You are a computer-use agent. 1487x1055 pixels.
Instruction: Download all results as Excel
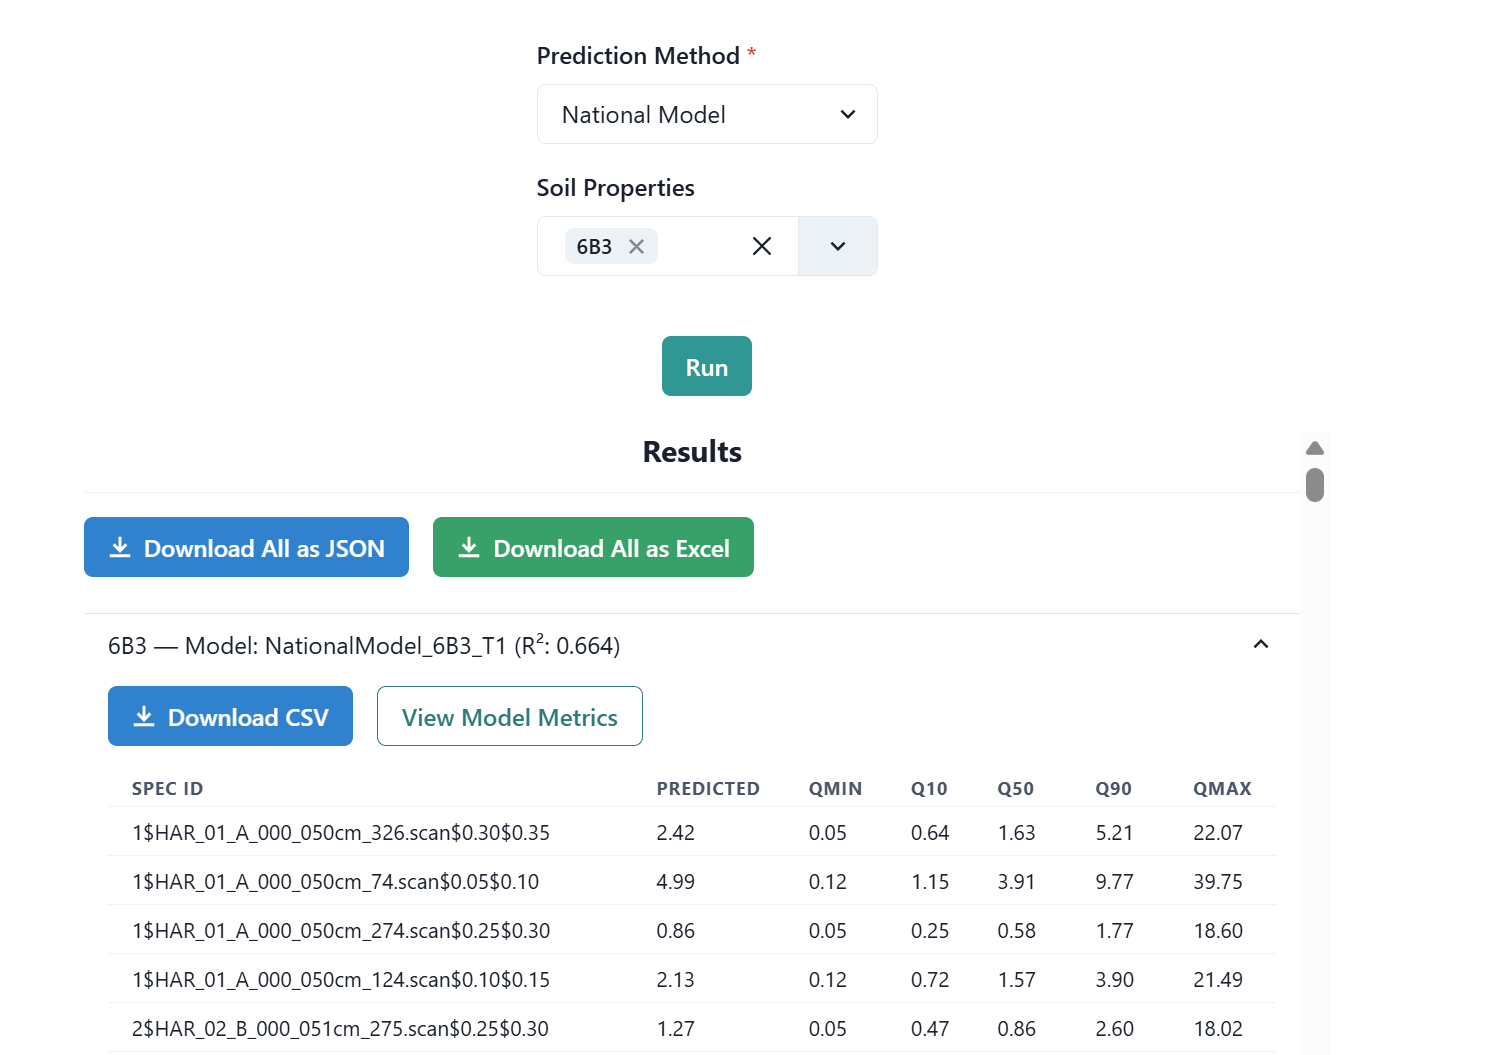(x=593, y=548)
